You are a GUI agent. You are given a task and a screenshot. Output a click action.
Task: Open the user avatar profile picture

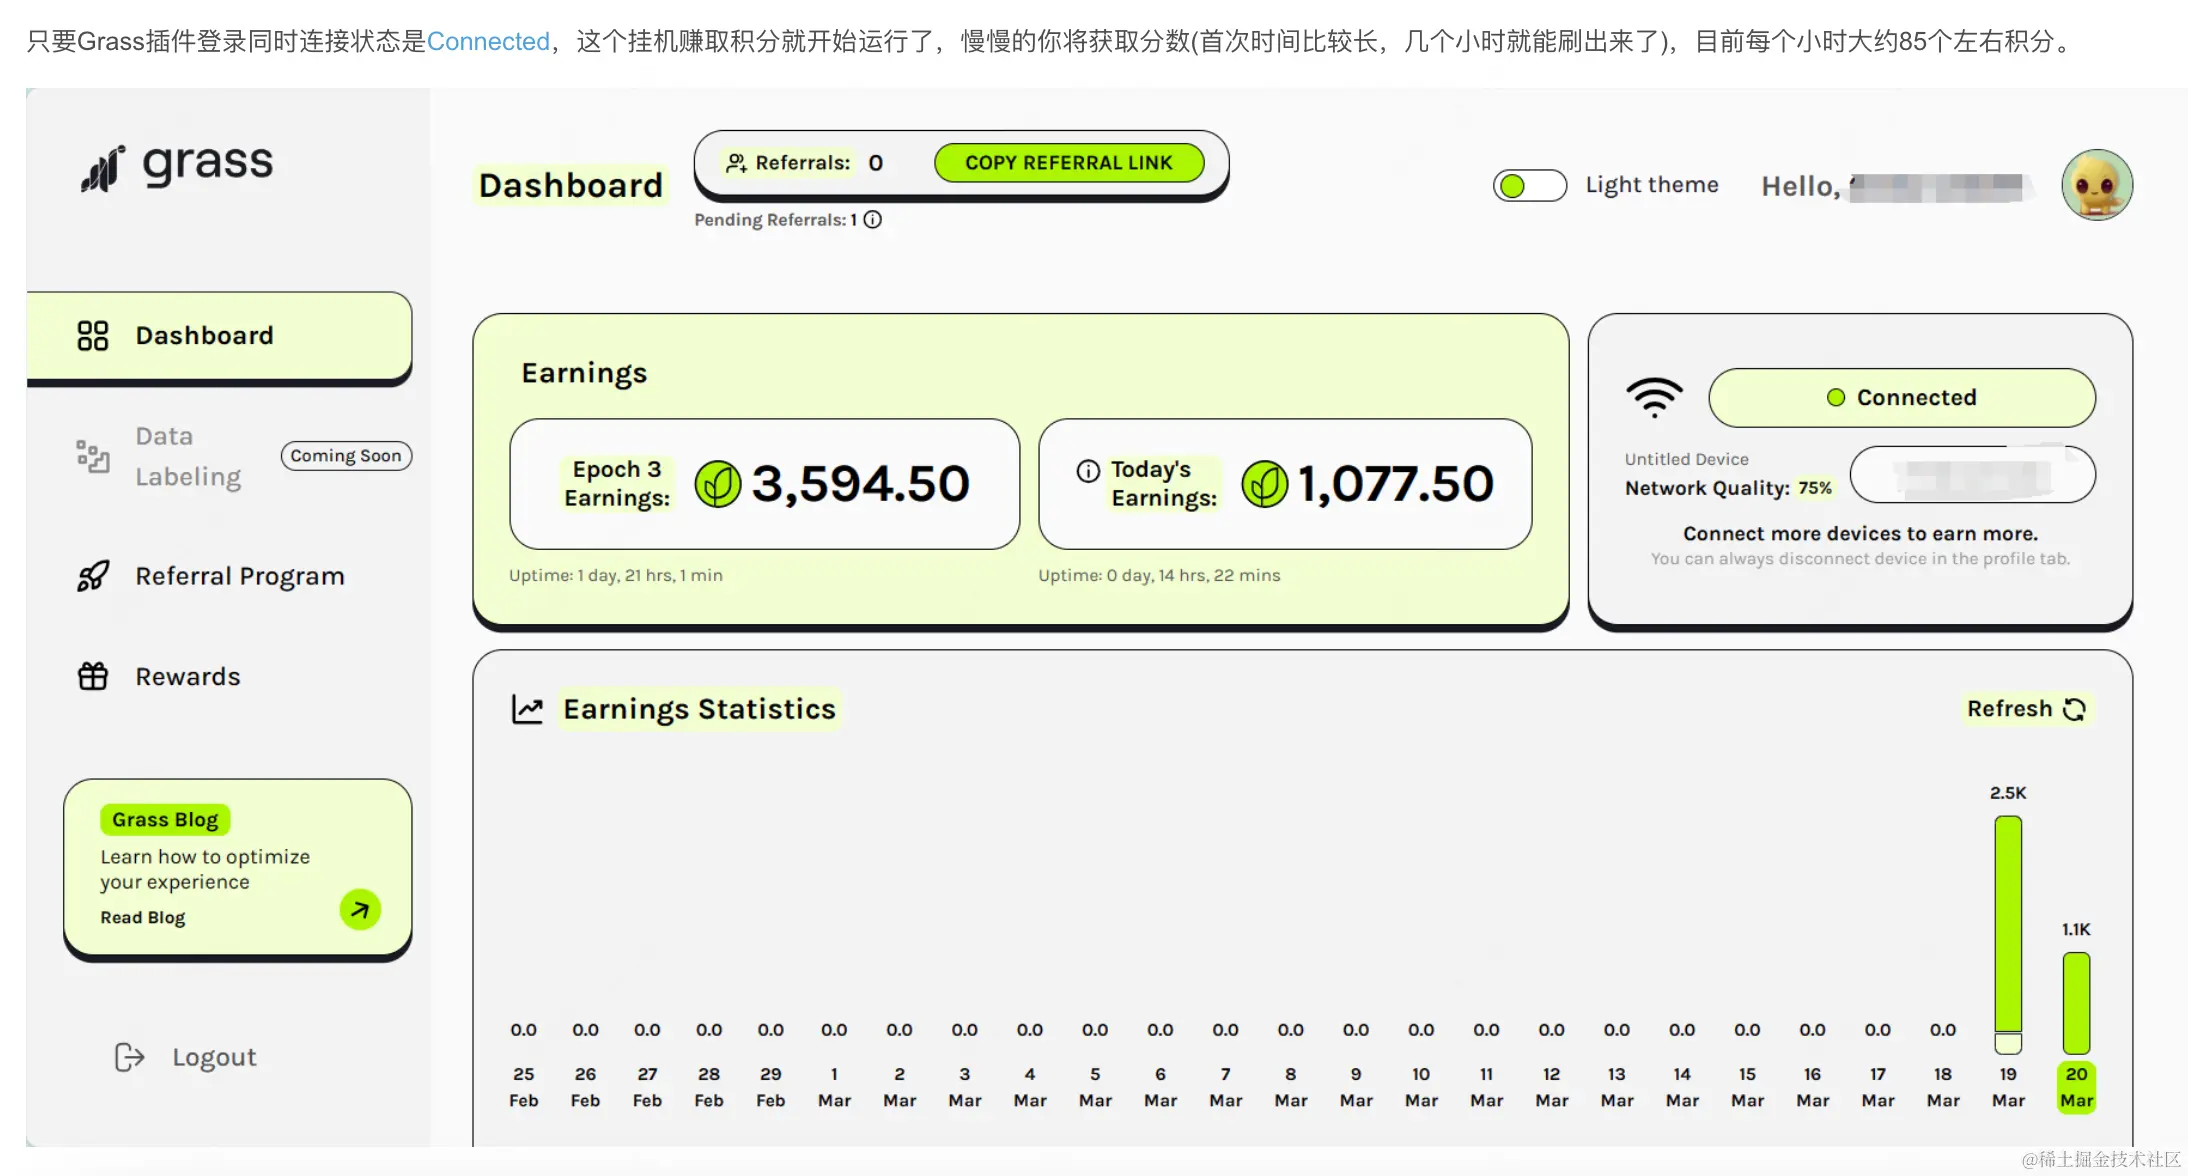coord(2096,185)
